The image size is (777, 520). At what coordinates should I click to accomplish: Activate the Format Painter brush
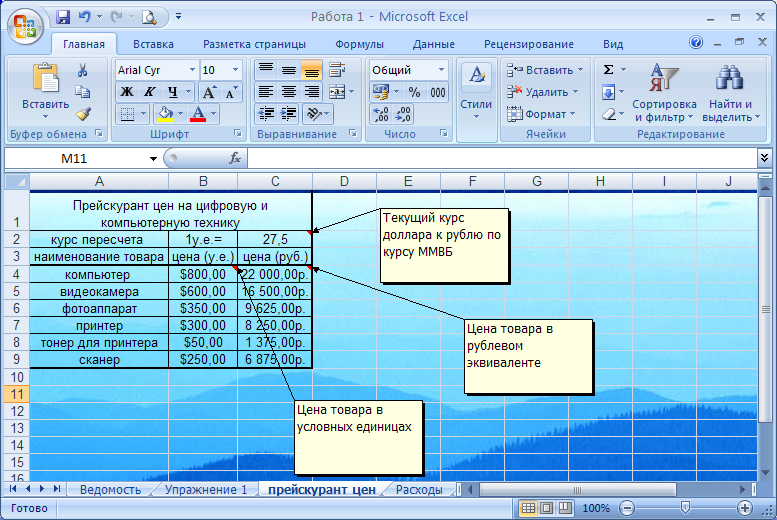[x=83, y=114]
